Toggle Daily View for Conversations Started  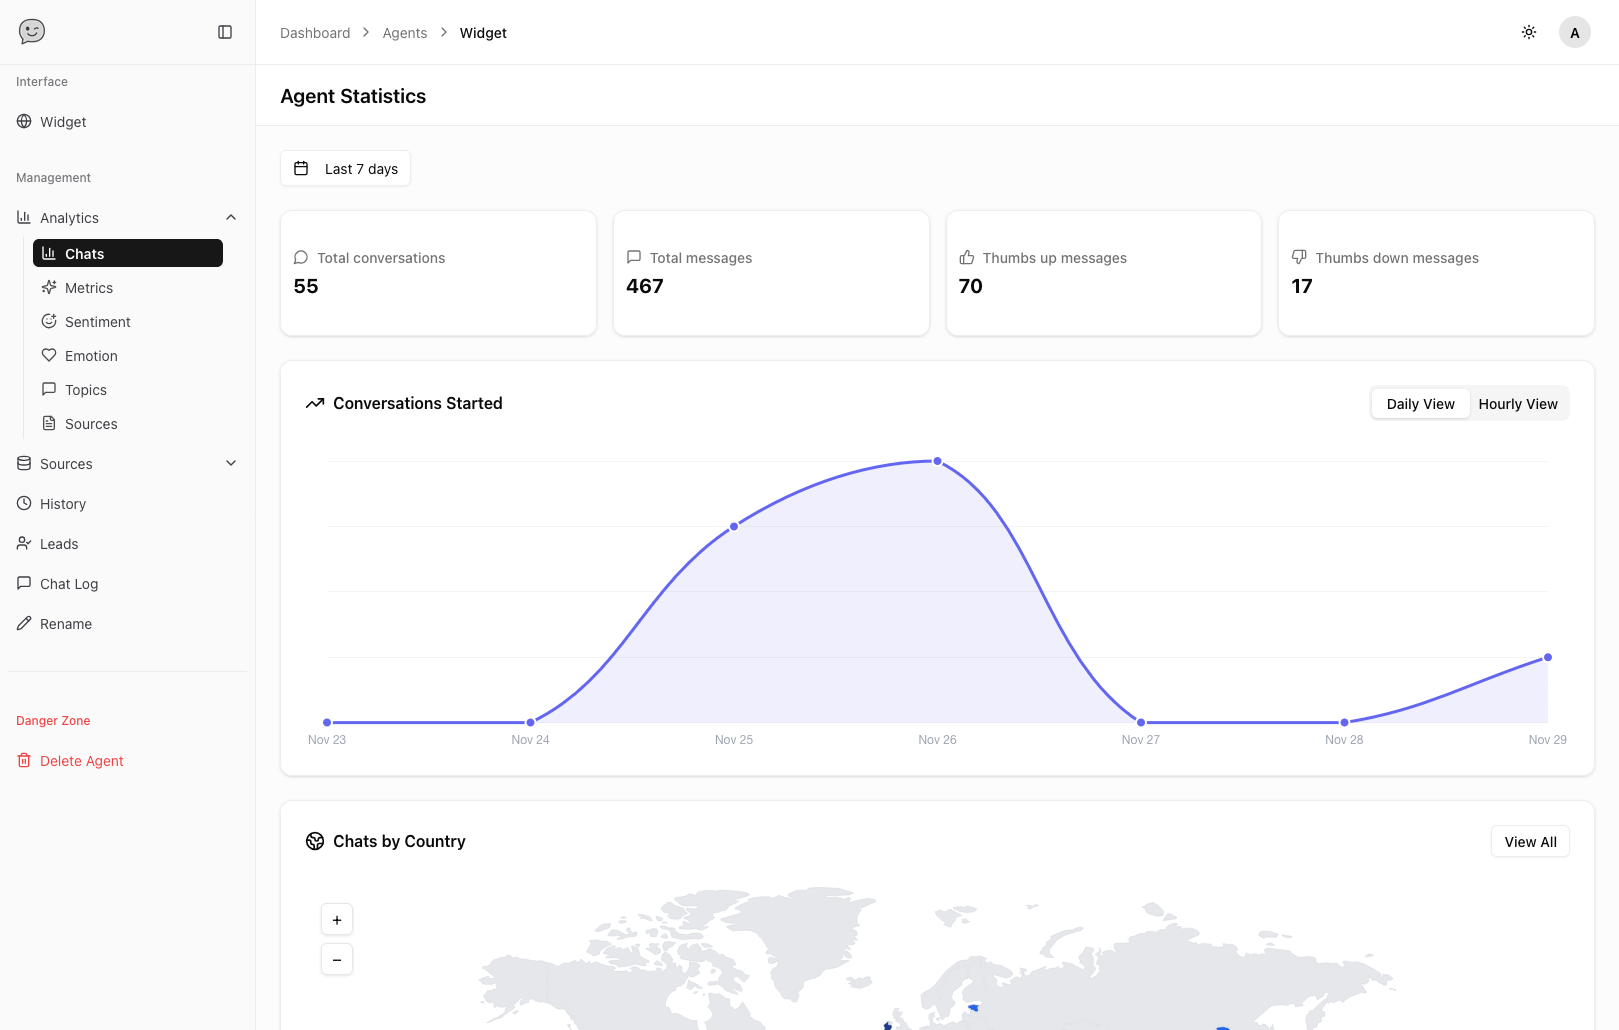(x=1419, y=403)
